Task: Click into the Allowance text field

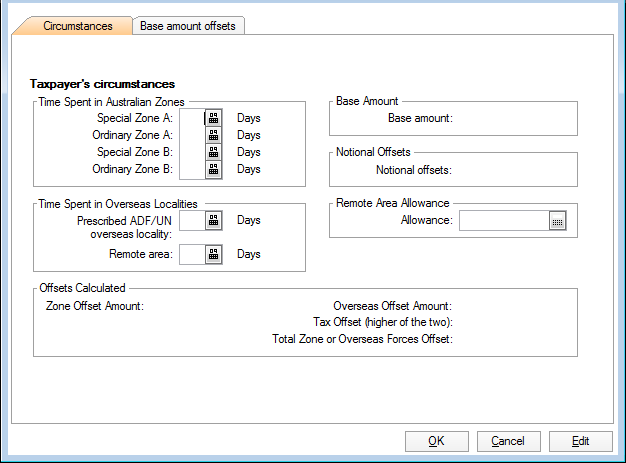Action: [x=503, y=221]
